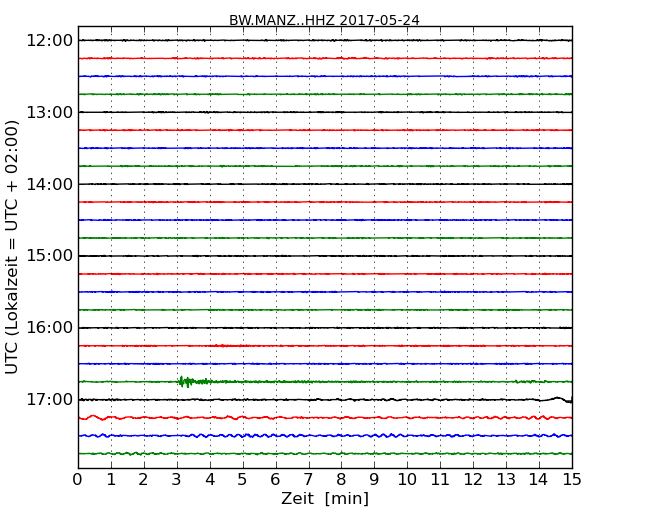Click the 15:00 time tick label
650x520 pixels.
[x=49, y=256]
